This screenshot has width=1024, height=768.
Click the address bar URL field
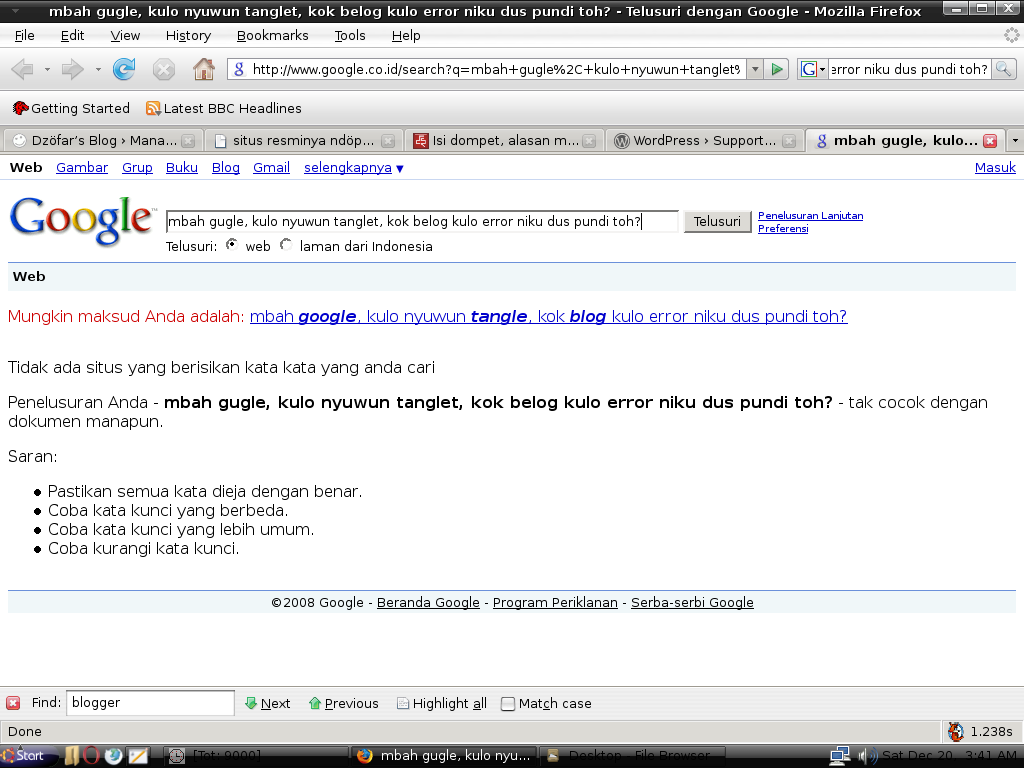[496, 69]
